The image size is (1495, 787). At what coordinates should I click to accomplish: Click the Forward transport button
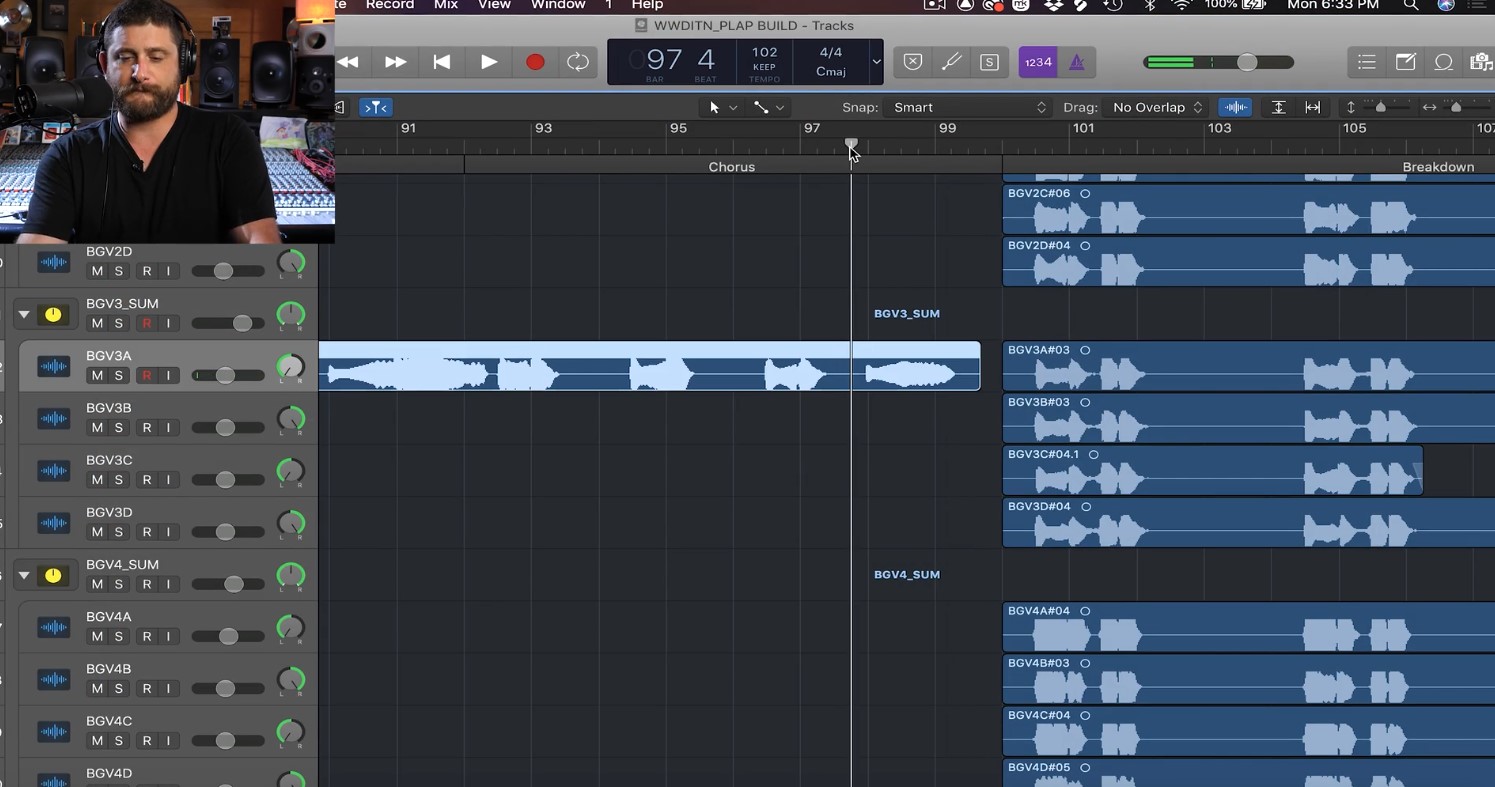click(396, 62)
